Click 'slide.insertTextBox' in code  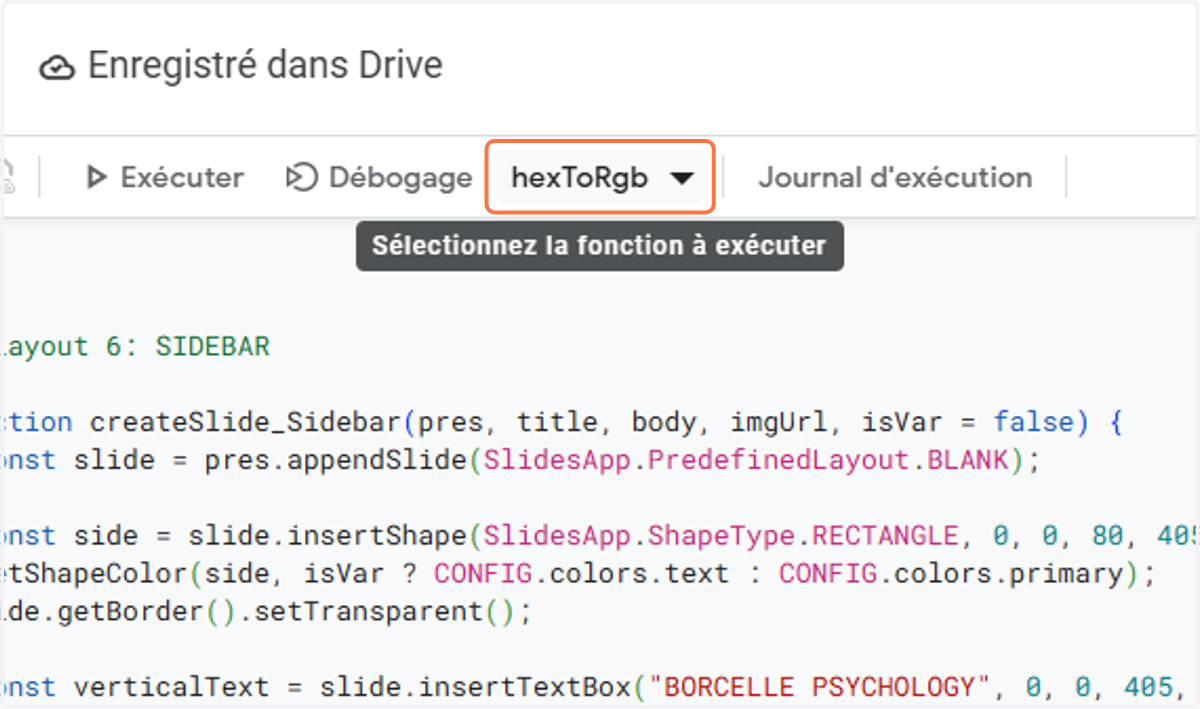[x=475, y=688]
